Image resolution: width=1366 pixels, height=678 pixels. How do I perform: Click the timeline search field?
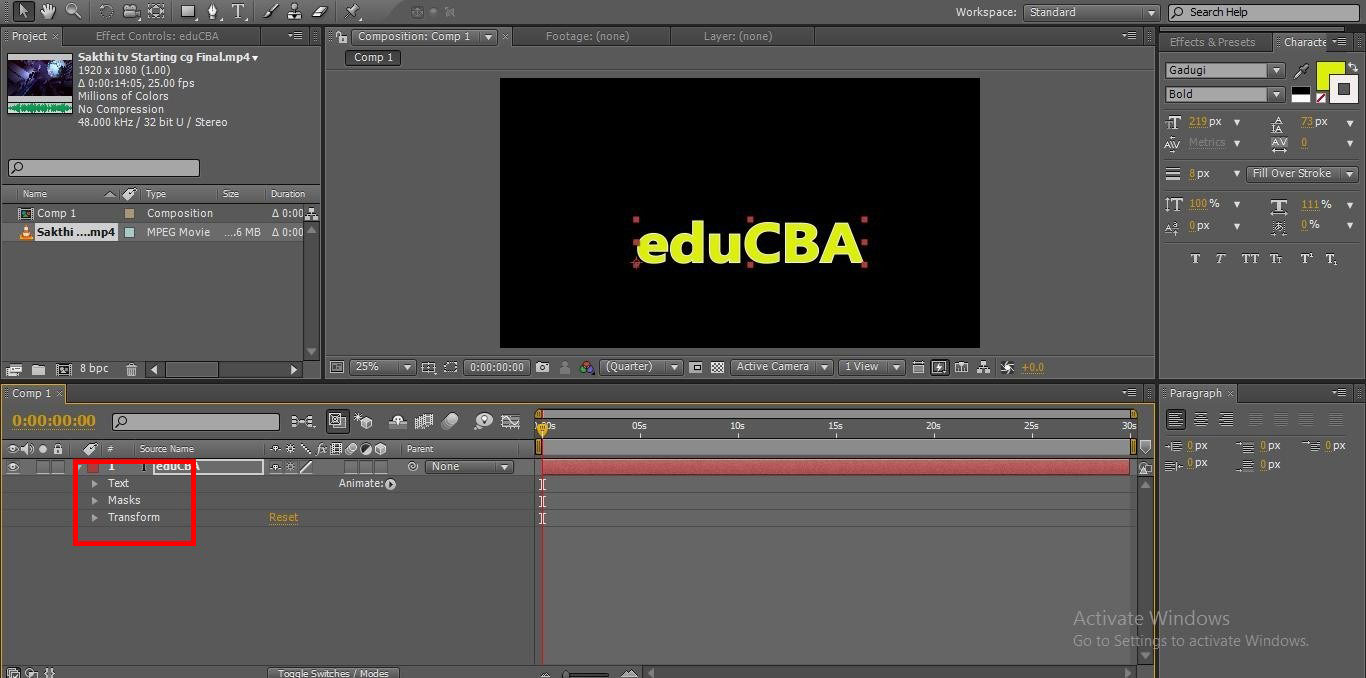195,422
